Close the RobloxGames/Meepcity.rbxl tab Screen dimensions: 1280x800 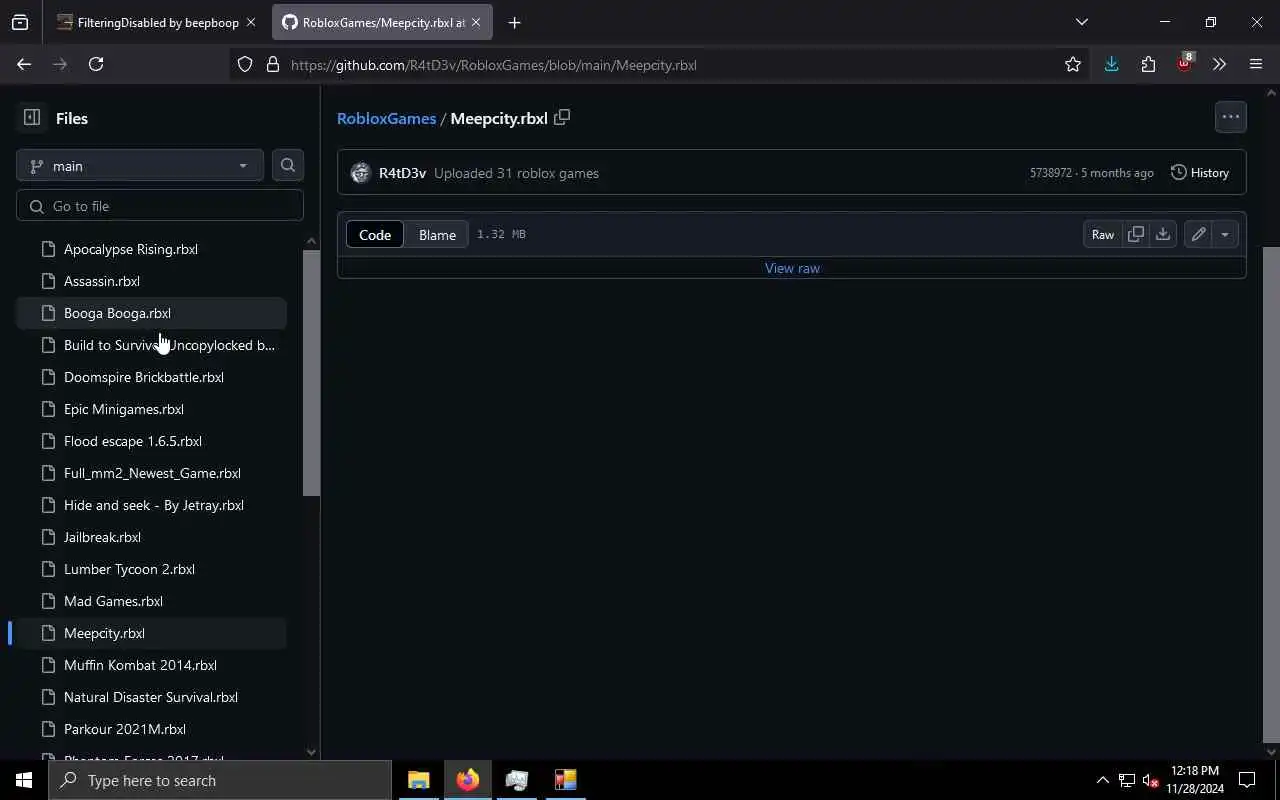(475, 22)
